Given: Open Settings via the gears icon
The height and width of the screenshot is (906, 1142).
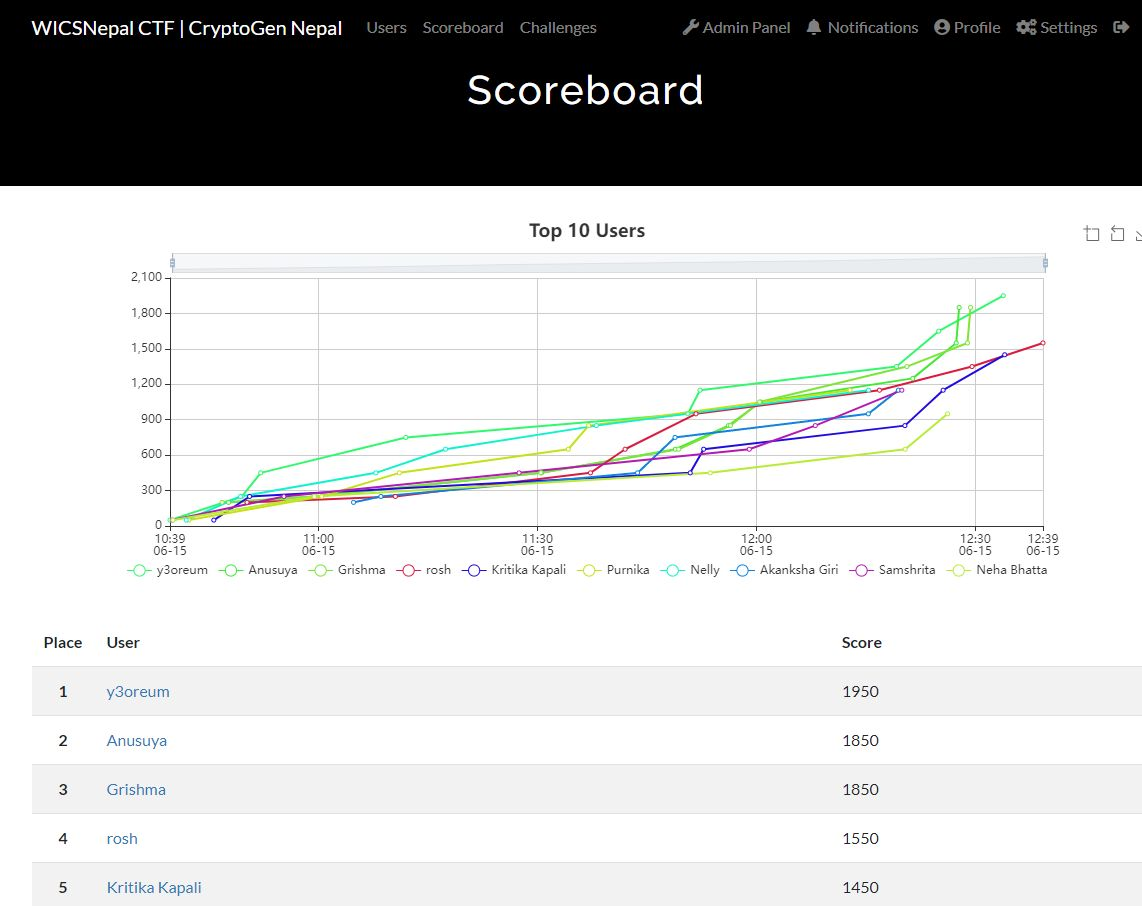Looking at the screenshot, I should [x=1026, y=27].
